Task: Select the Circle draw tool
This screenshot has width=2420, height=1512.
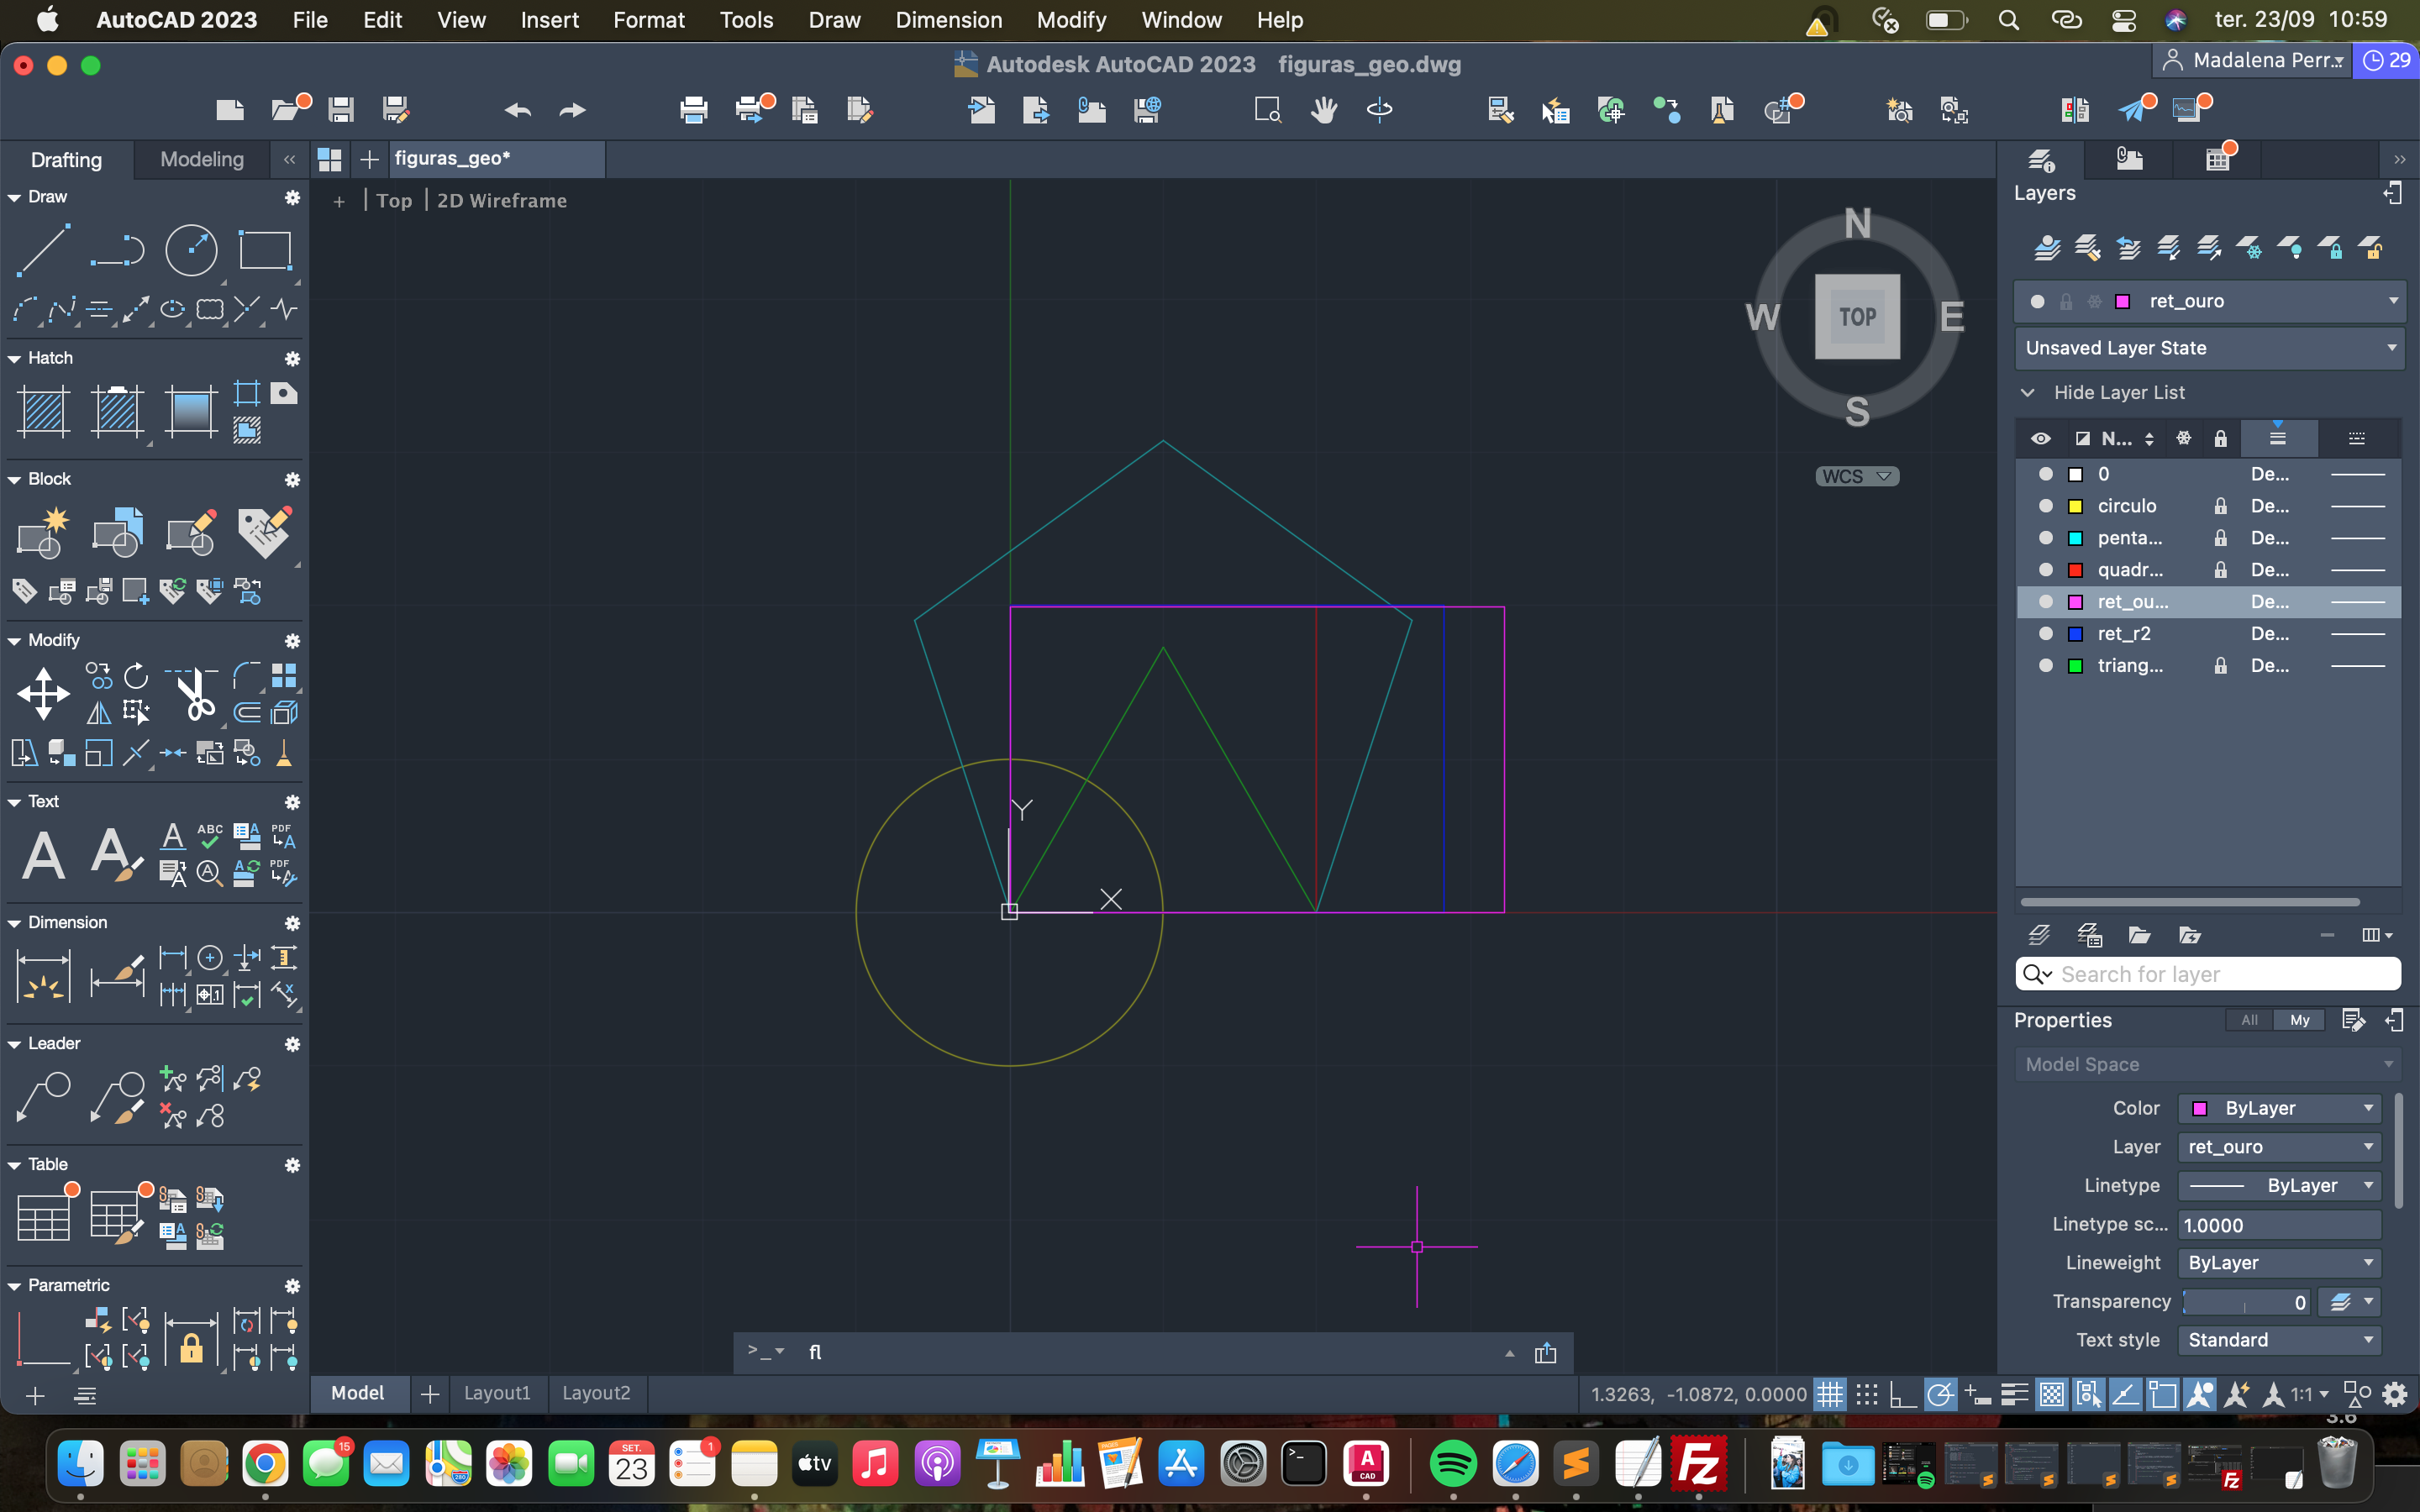Action: [x=190, y=251]
